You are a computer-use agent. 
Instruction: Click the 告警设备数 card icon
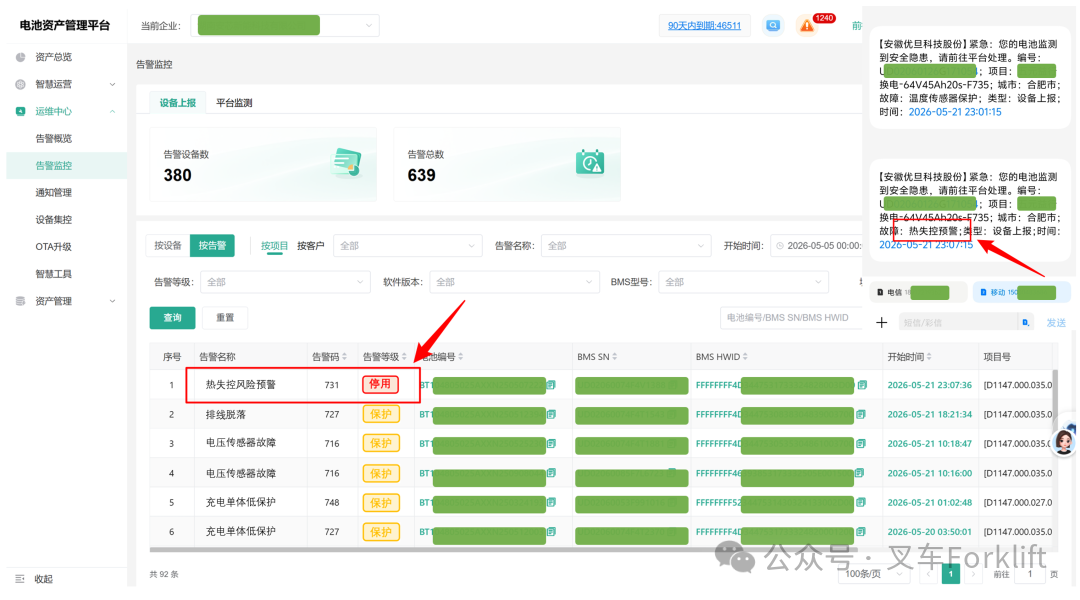(x=346, y=163)
